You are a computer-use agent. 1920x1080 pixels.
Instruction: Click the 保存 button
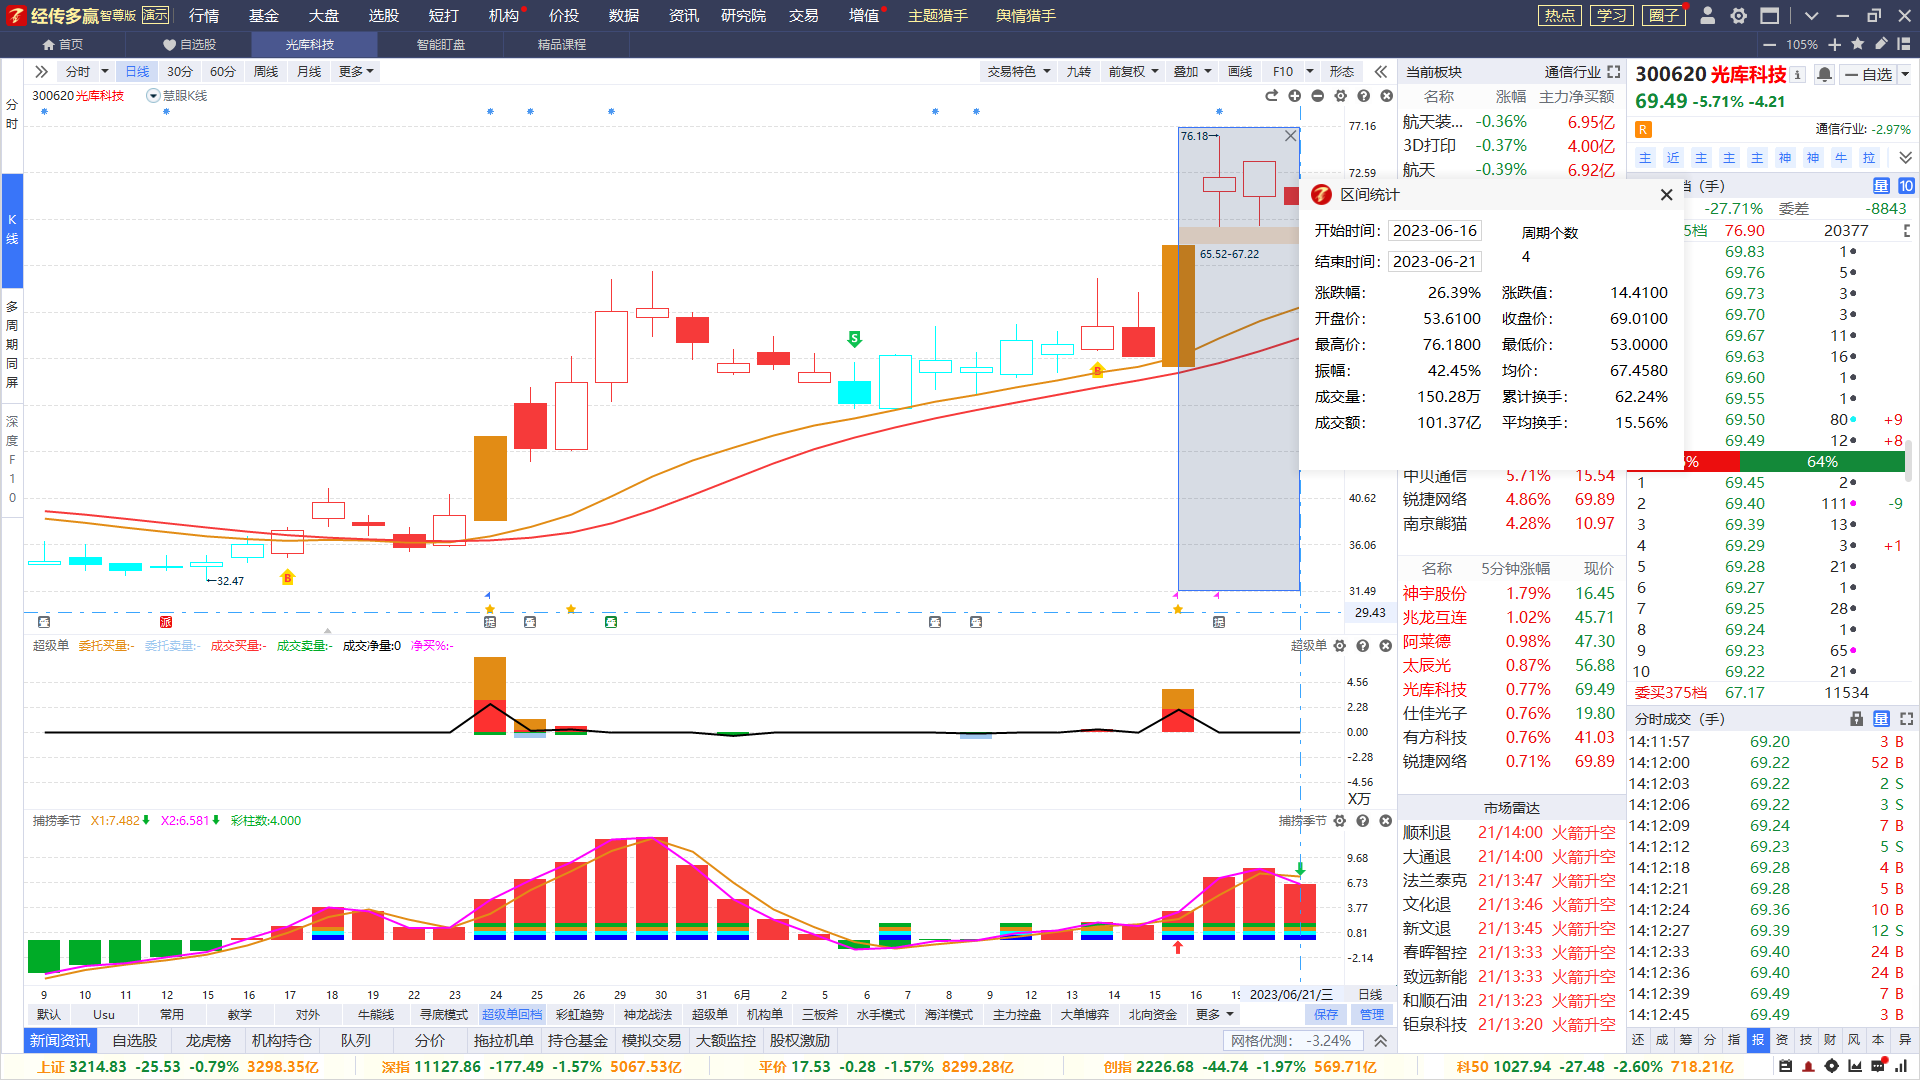(1326, 1014)
